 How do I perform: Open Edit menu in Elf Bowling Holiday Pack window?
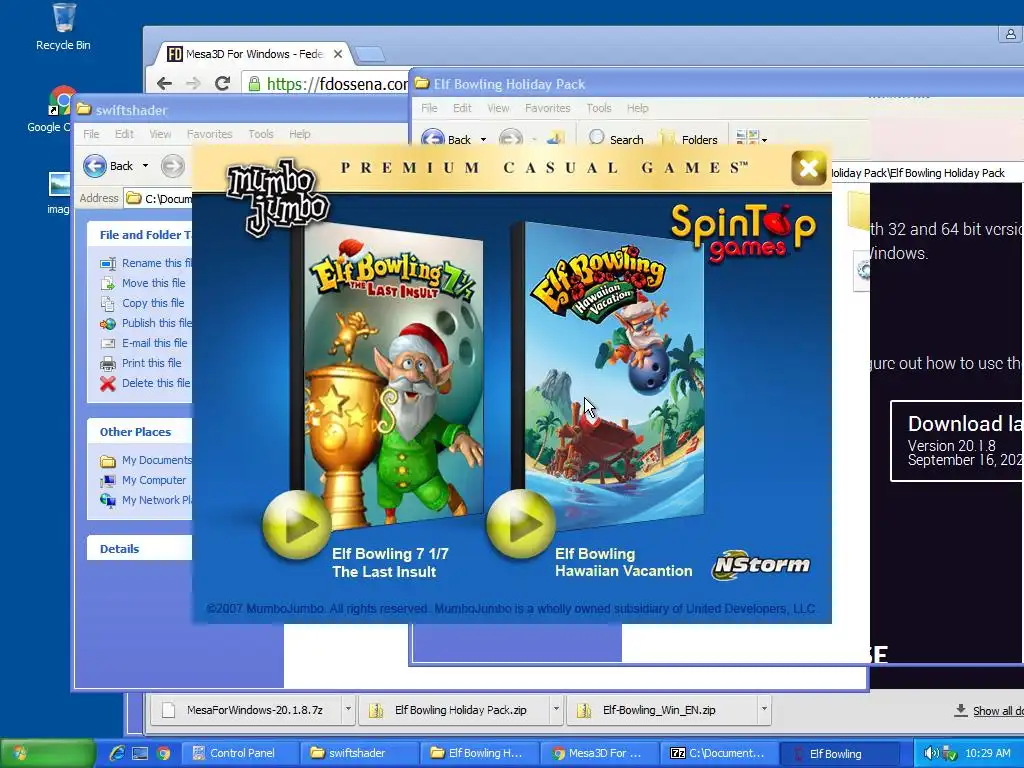(x=462, y=108)
